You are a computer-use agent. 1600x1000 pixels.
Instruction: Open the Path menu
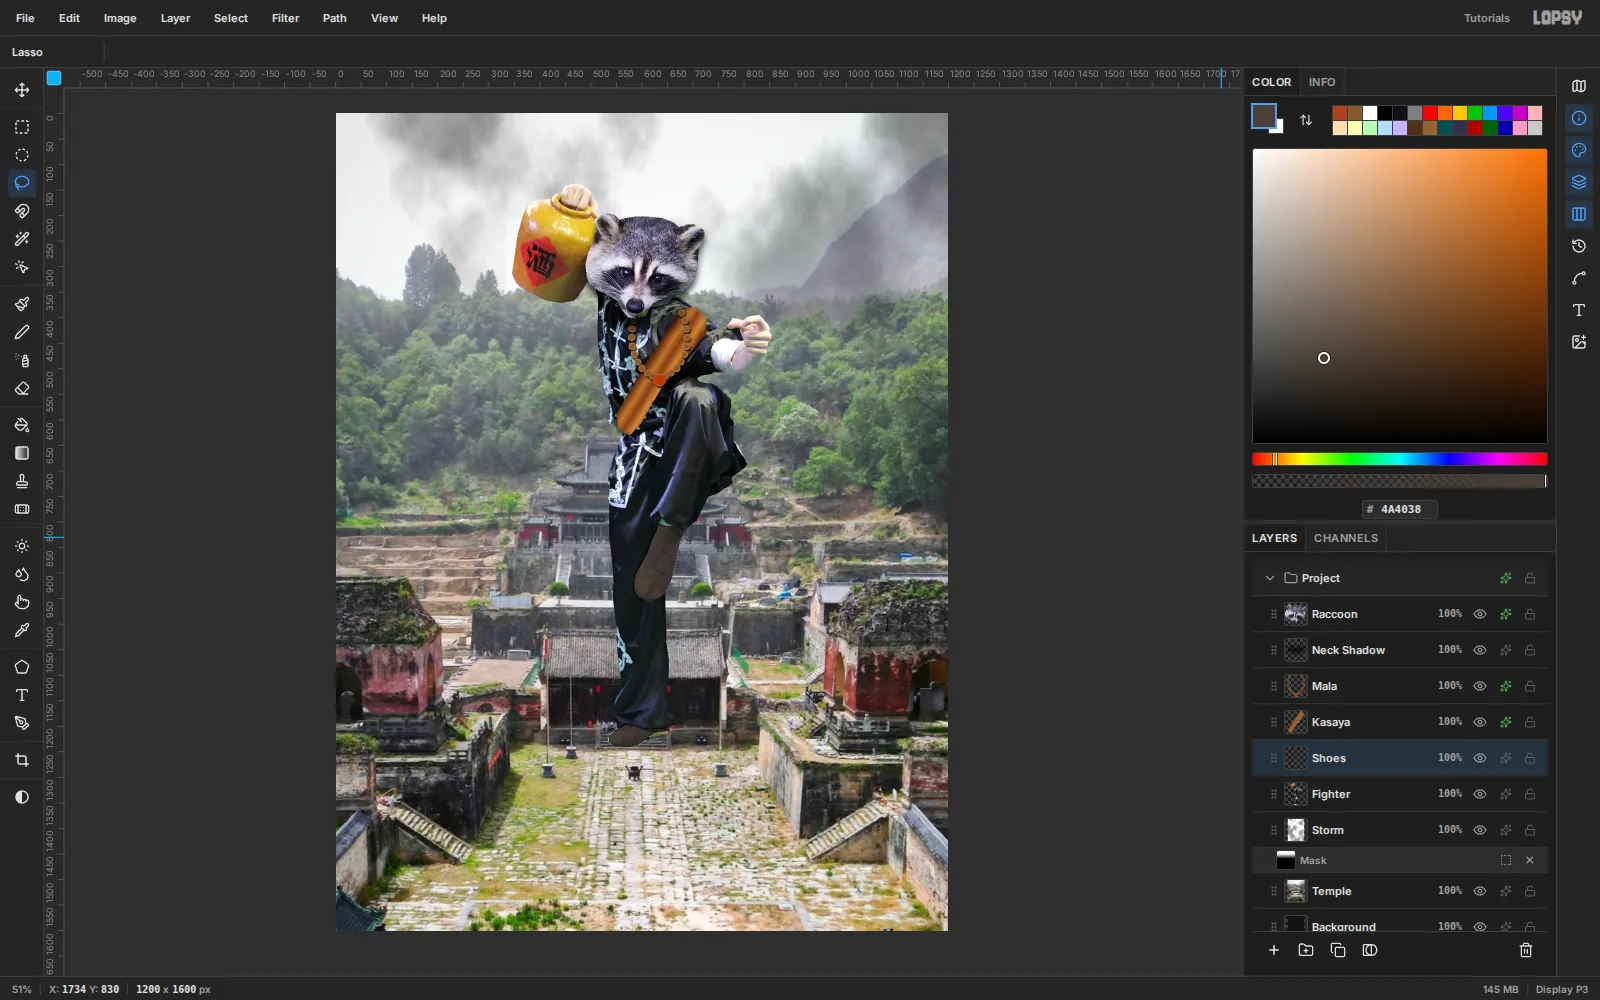coord(335,18)
